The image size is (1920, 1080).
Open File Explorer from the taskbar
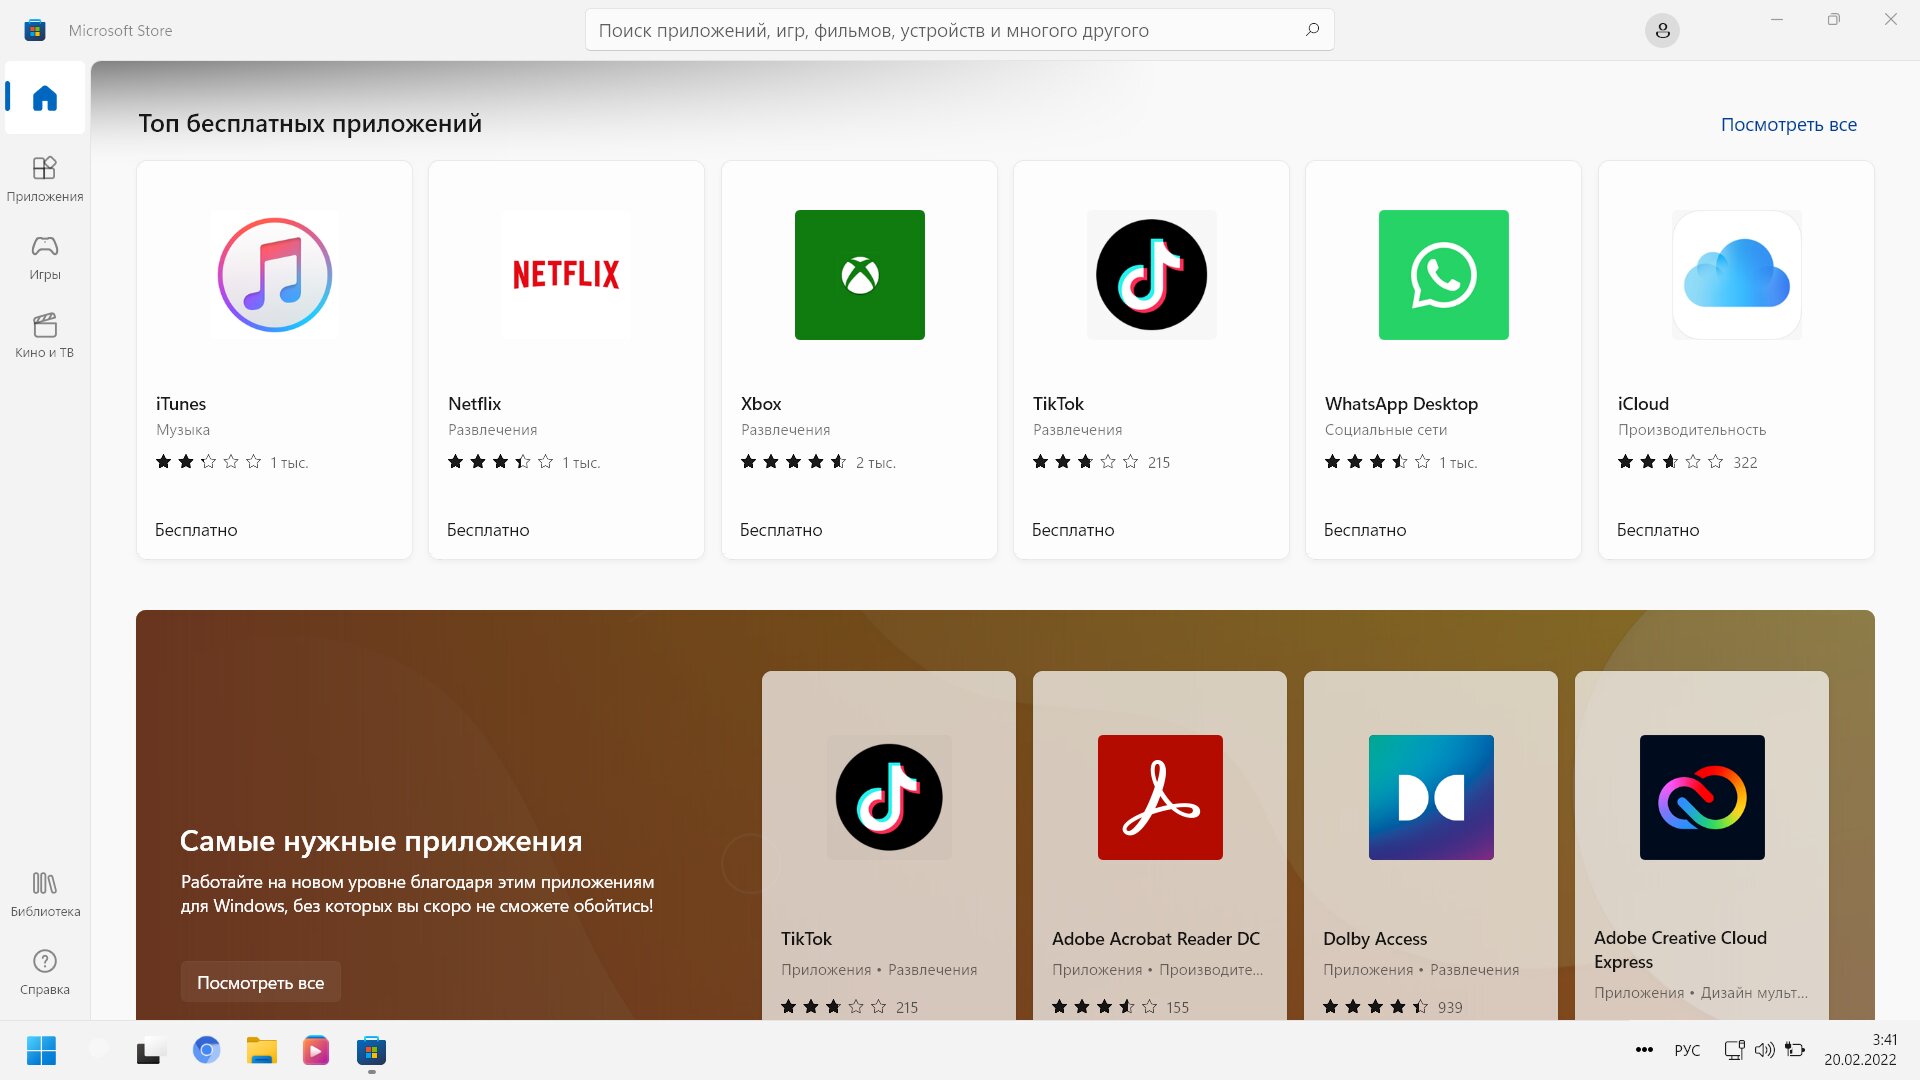point(261,1050)
